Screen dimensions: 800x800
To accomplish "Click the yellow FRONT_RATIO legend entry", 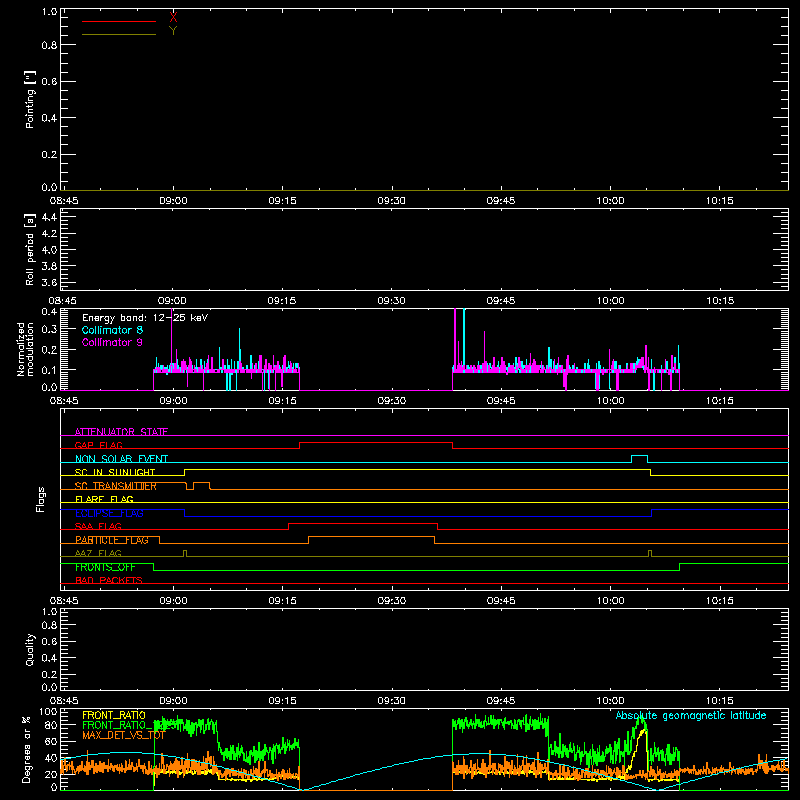I will pos(114,715).
